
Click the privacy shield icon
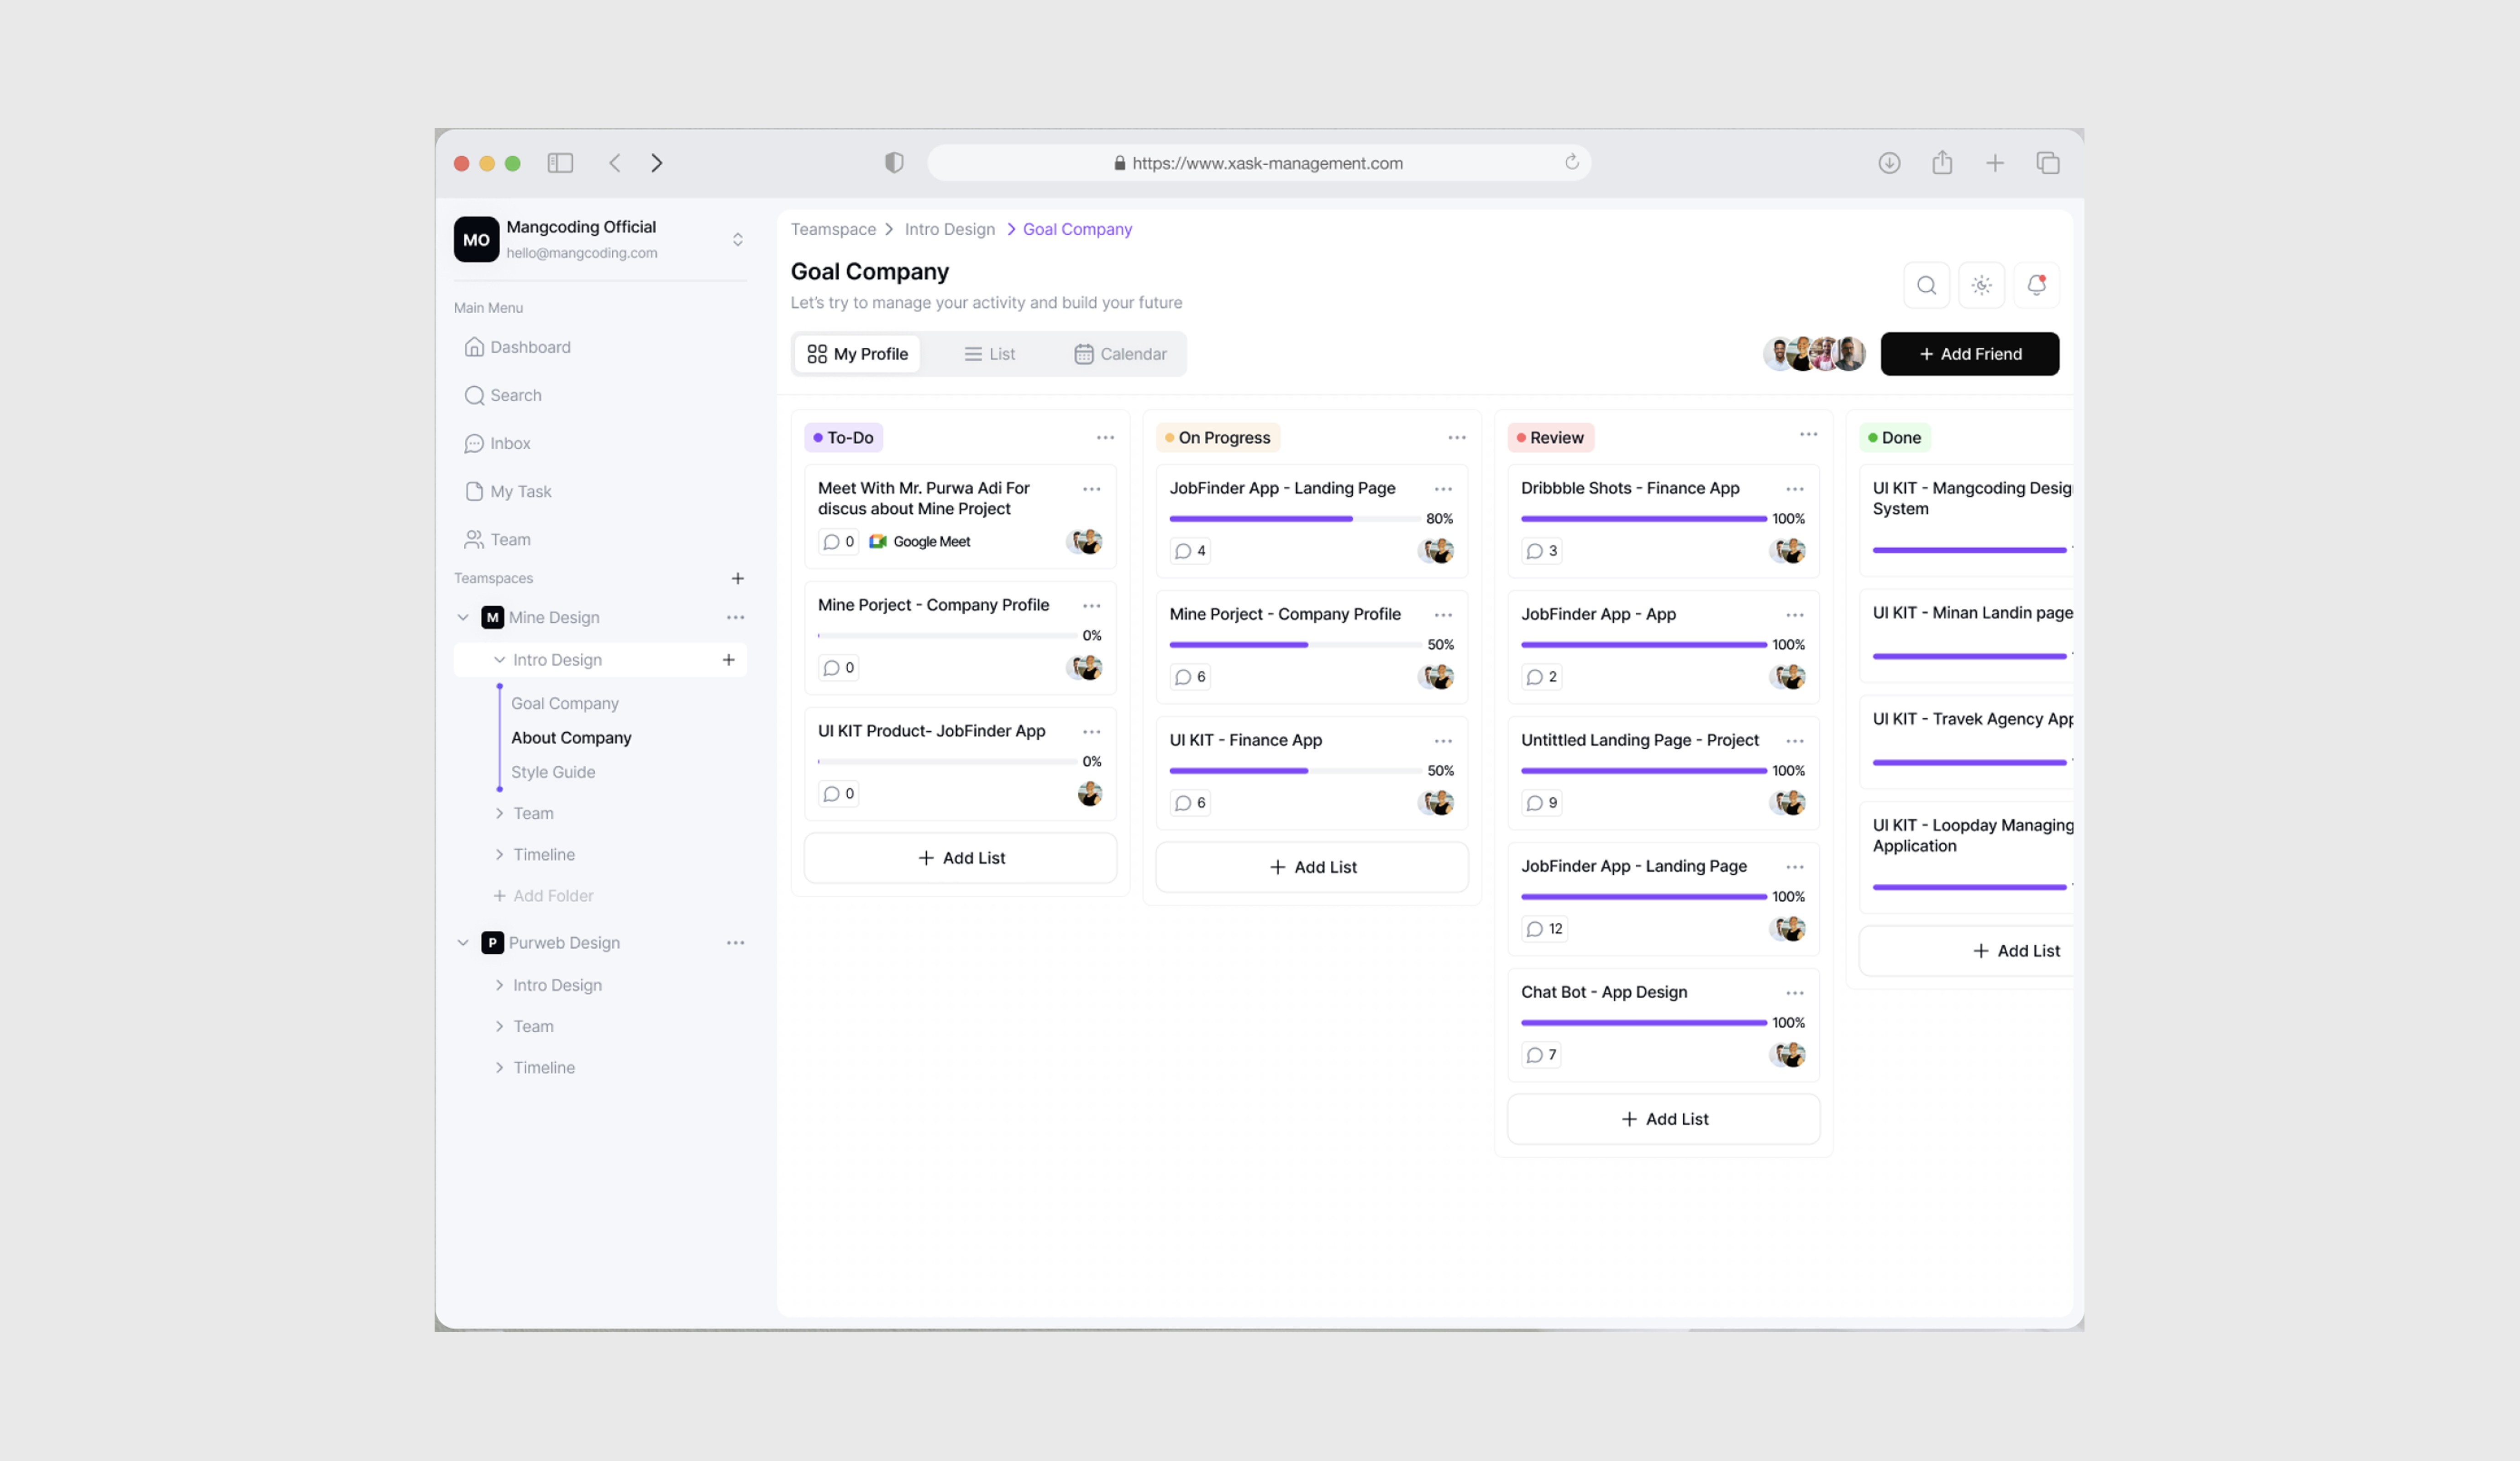(894, 163)
